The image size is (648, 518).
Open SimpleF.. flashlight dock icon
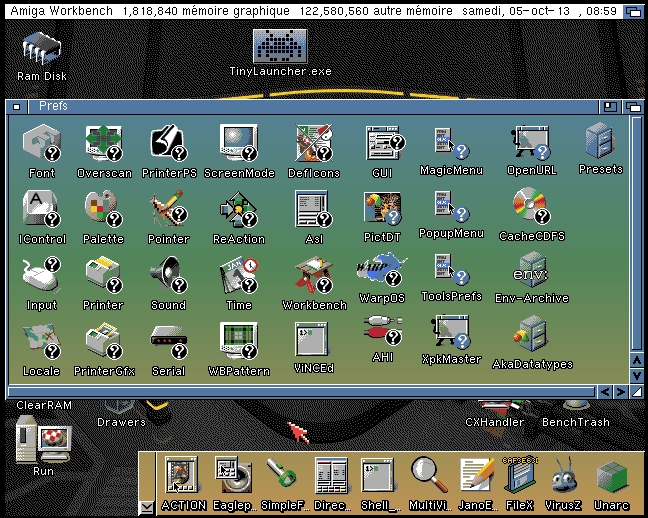tap(282, 473)
